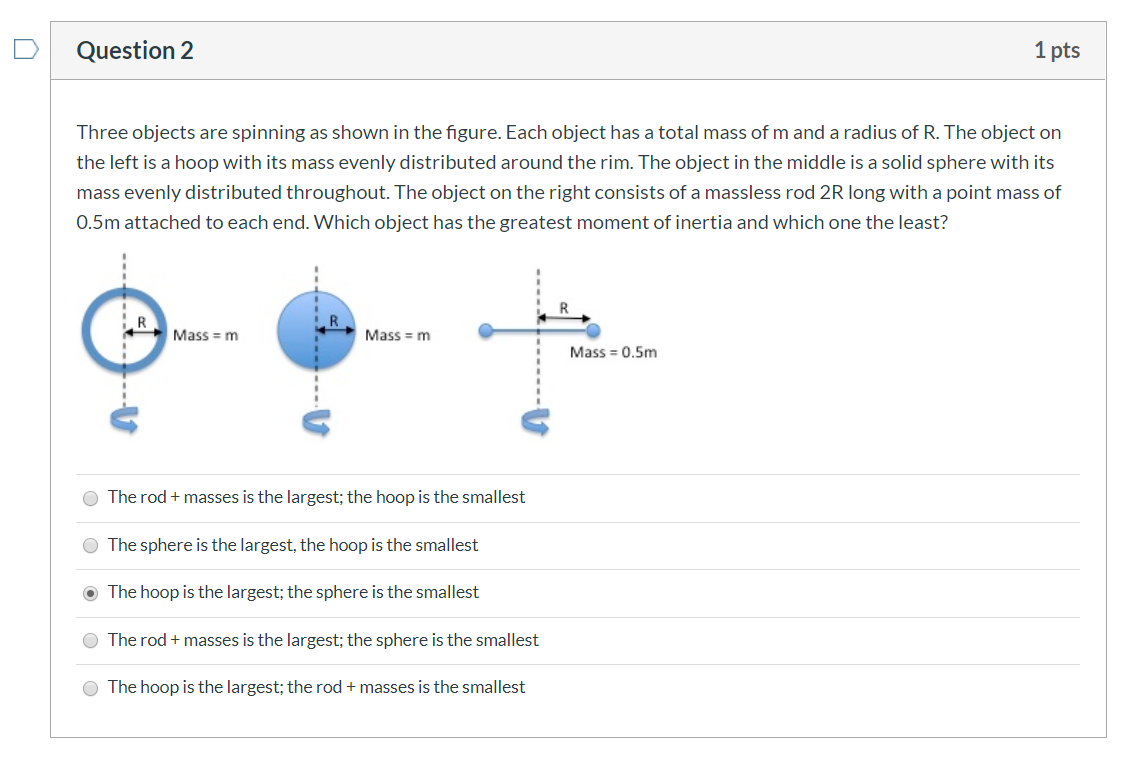Select answer stating rod + masses largest, sphere smallest

(x=90, y=640)
